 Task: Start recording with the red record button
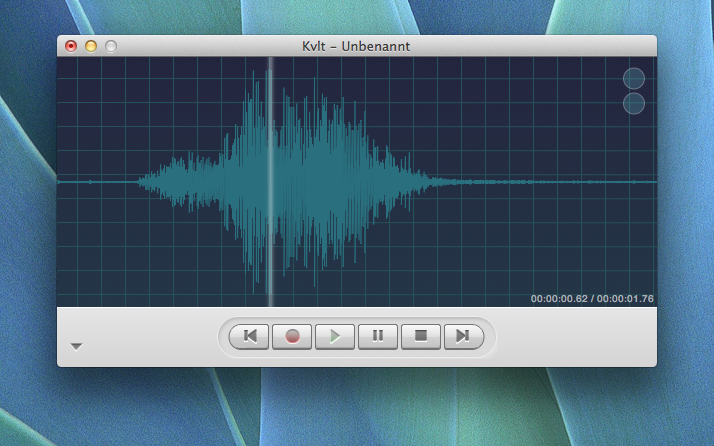(292, 337)
